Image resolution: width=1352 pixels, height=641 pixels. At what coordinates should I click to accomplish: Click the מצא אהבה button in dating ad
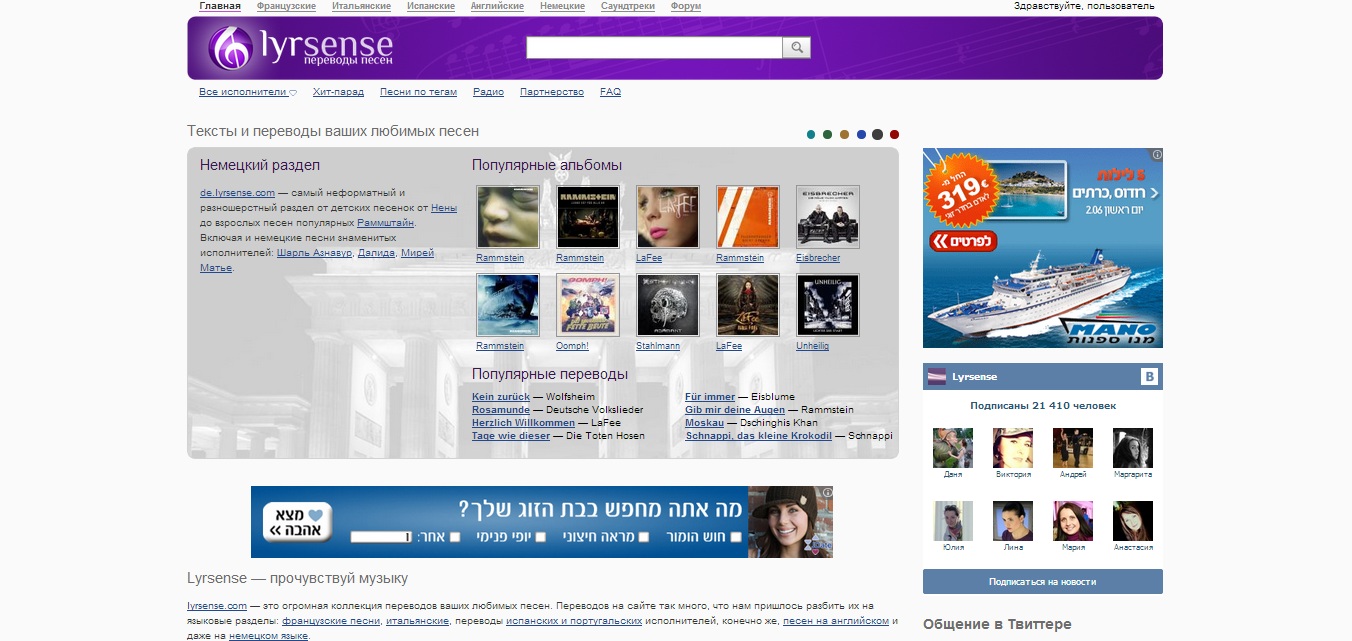(297, 522)
